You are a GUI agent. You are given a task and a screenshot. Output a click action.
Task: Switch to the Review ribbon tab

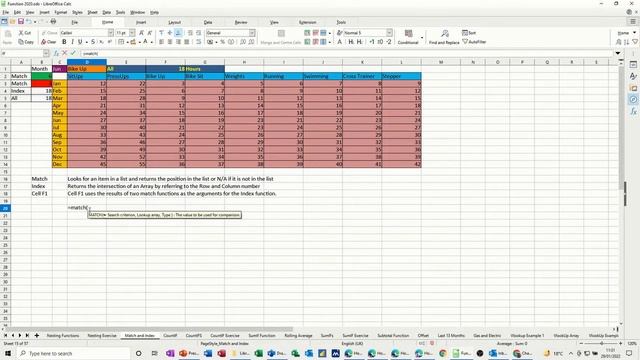pyautogui.click(x=241, y=22)
